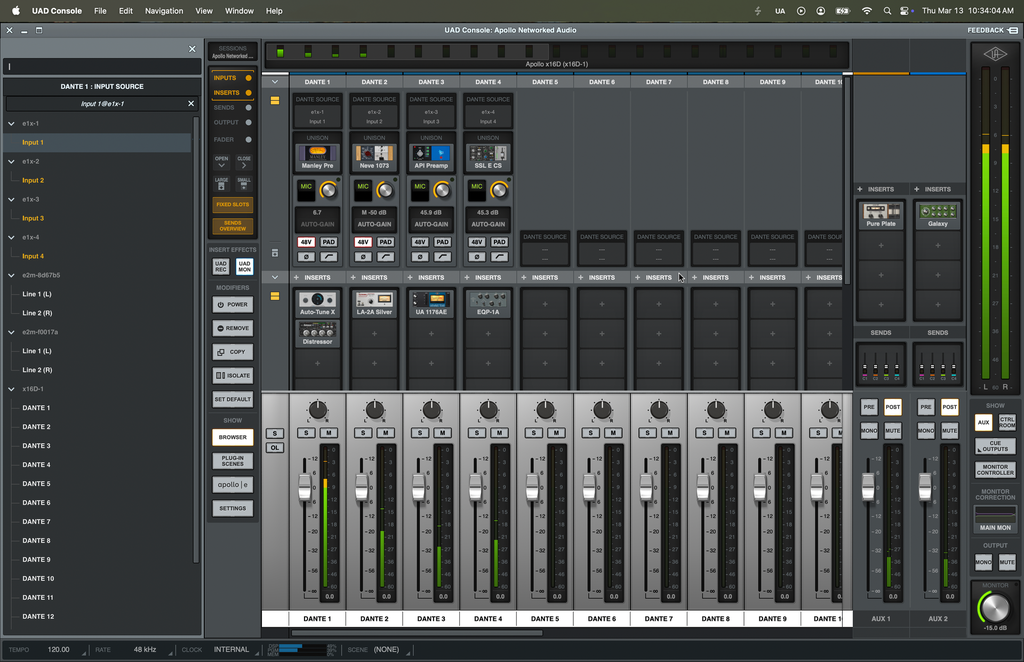This screenshot has width=1024, height=662.
Task: Toggle UAD REC insert effects mode
Action: (221, 266)
